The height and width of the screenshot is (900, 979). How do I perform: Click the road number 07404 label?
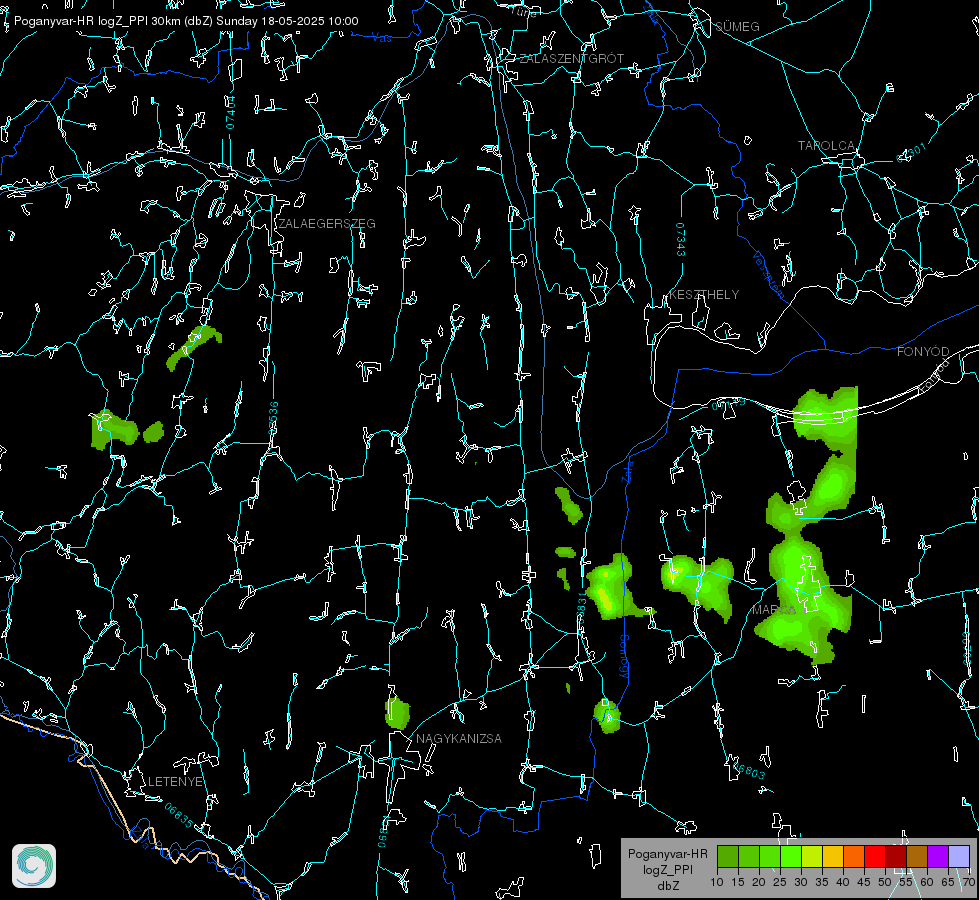point(230,112)
